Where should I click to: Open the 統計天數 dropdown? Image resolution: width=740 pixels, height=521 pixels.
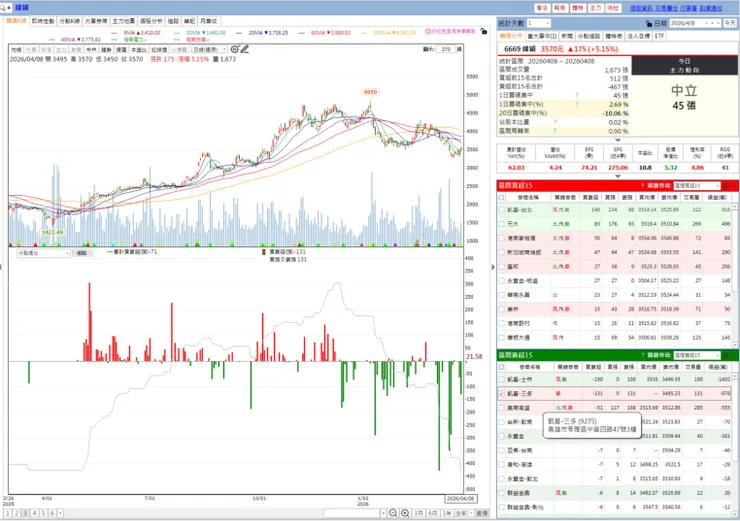click(x=547, y=23)
